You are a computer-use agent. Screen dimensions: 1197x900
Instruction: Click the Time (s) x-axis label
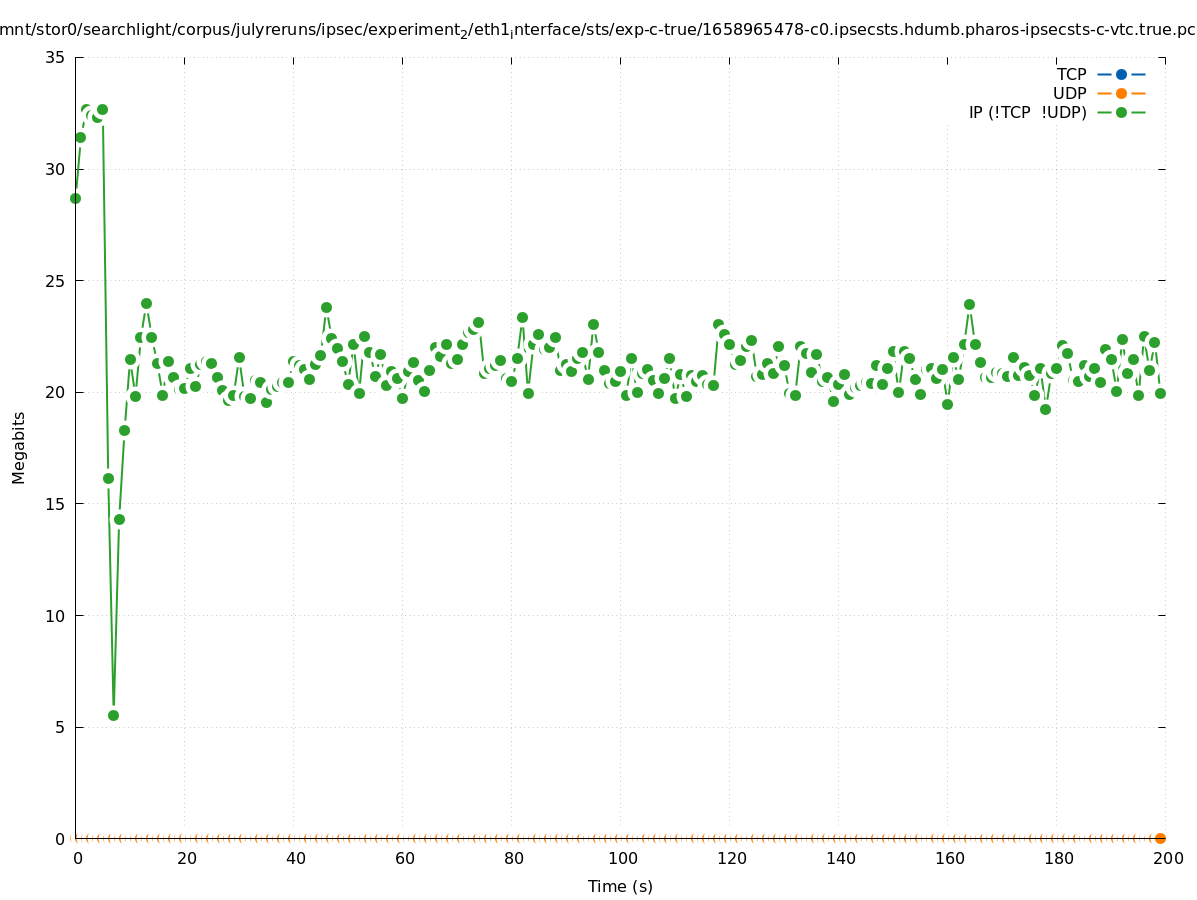click(620, 886)
